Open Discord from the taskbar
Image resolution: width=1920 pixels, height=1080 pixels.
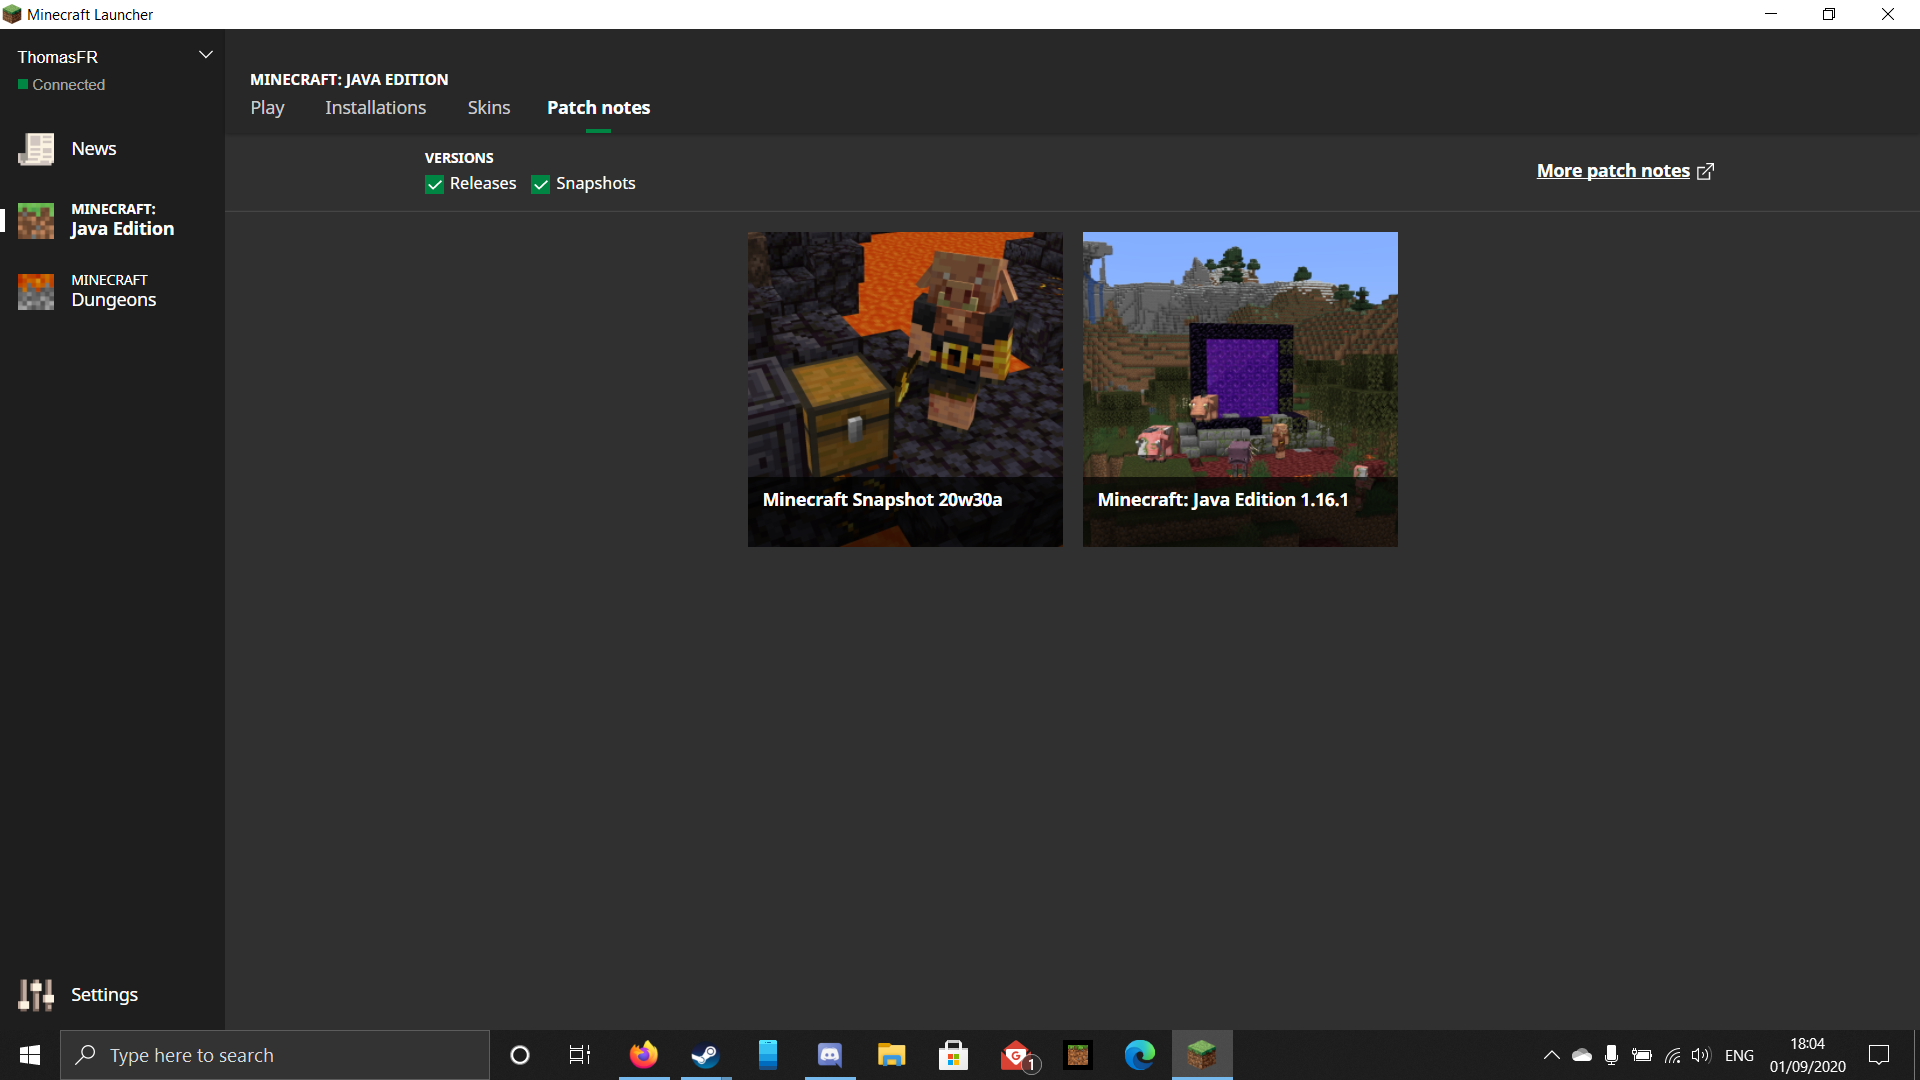tap(830, 1055)
